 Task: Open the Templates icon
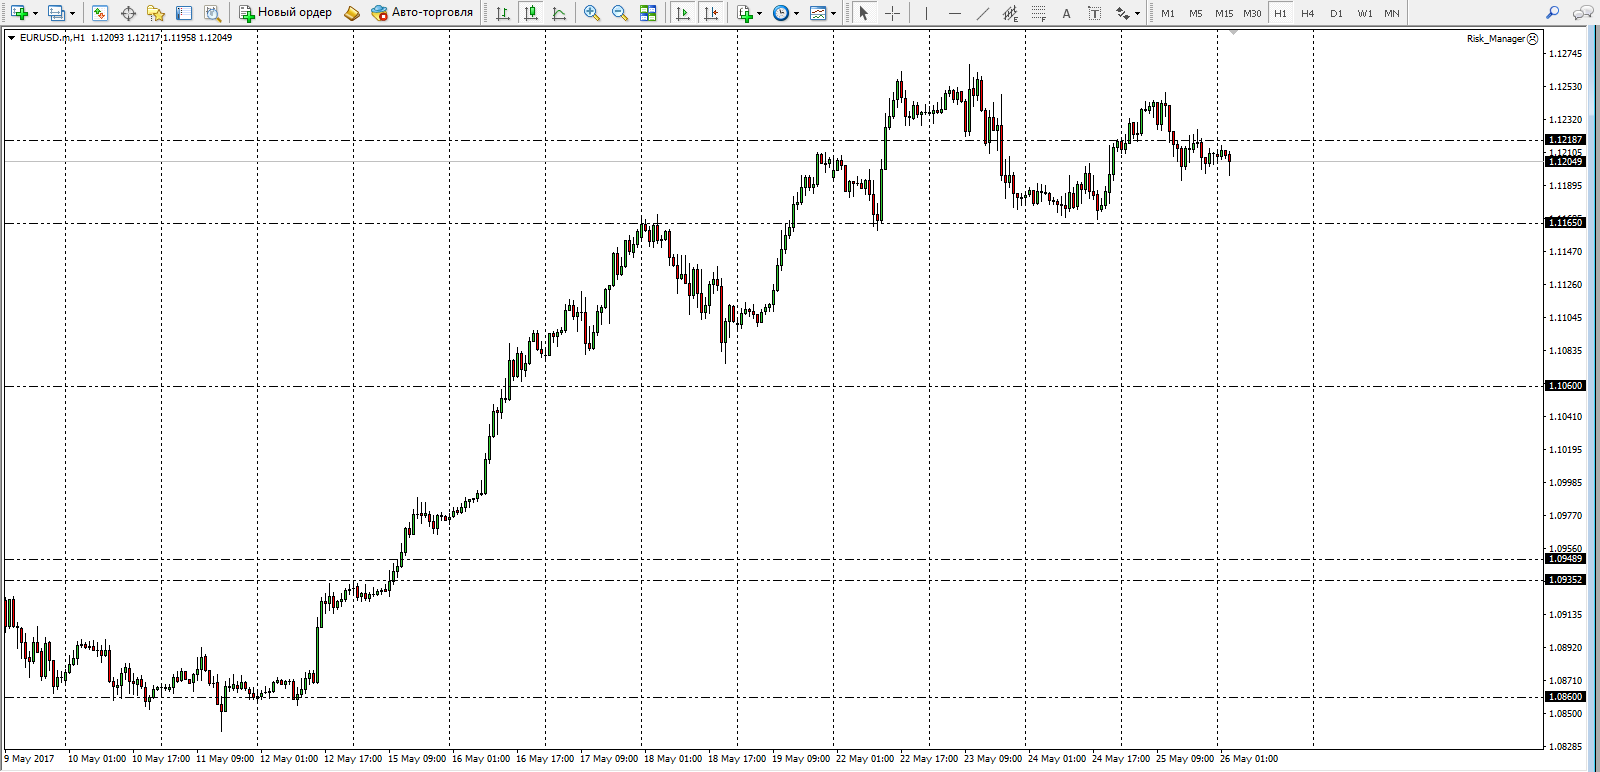tap(818, 13)
